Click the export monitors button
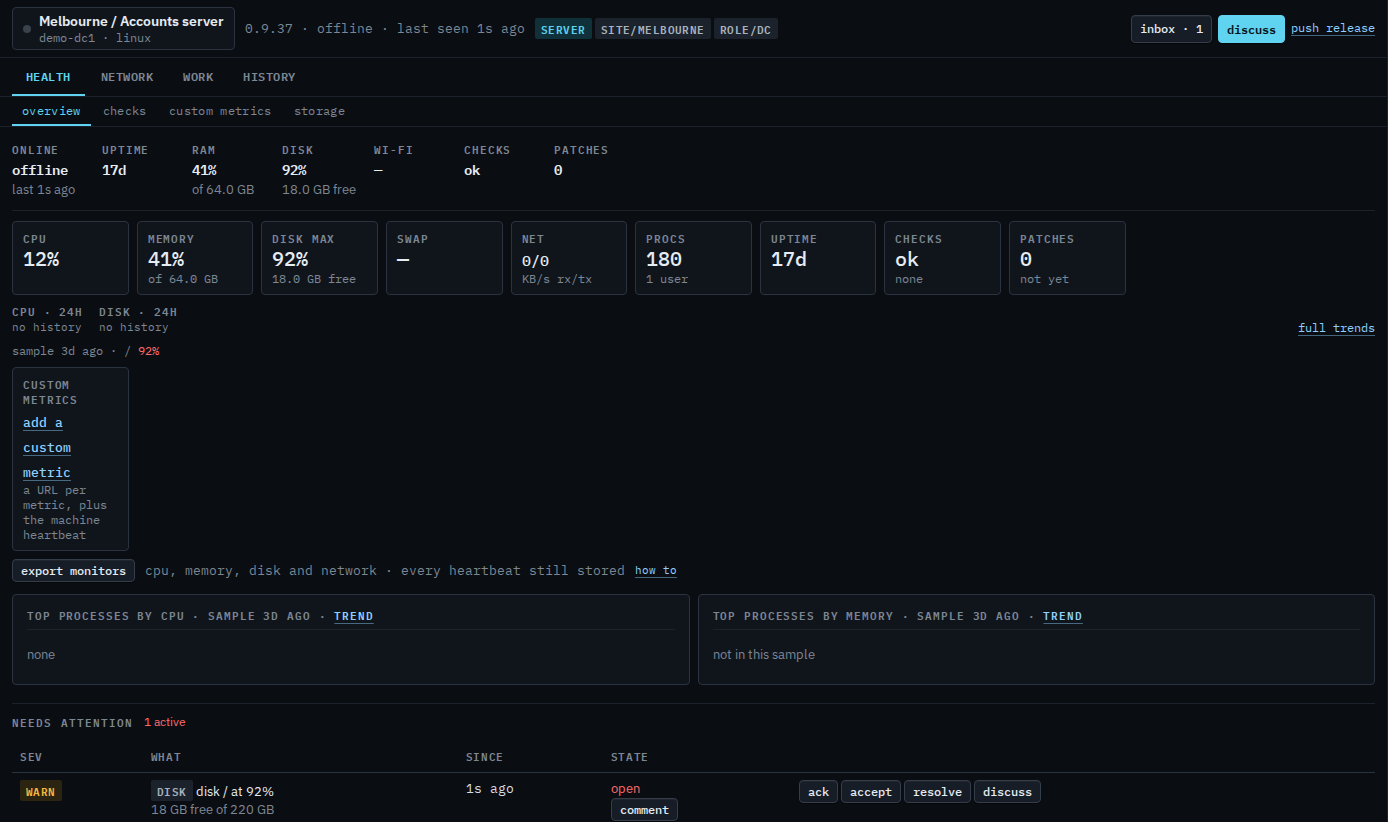1388x822 pixels. pos(73,571)
